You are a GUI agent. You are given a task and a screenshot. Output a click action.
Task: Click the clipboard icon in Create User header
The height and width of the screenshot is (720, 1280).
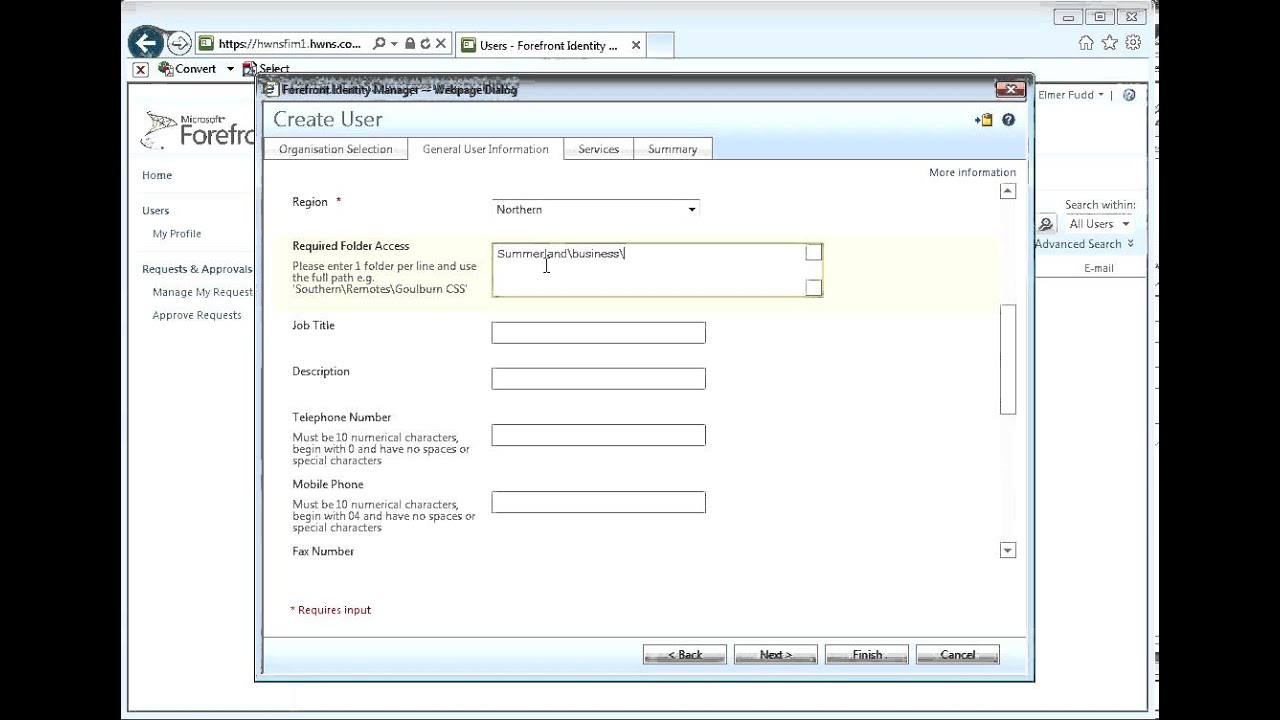tap(985, 120)
